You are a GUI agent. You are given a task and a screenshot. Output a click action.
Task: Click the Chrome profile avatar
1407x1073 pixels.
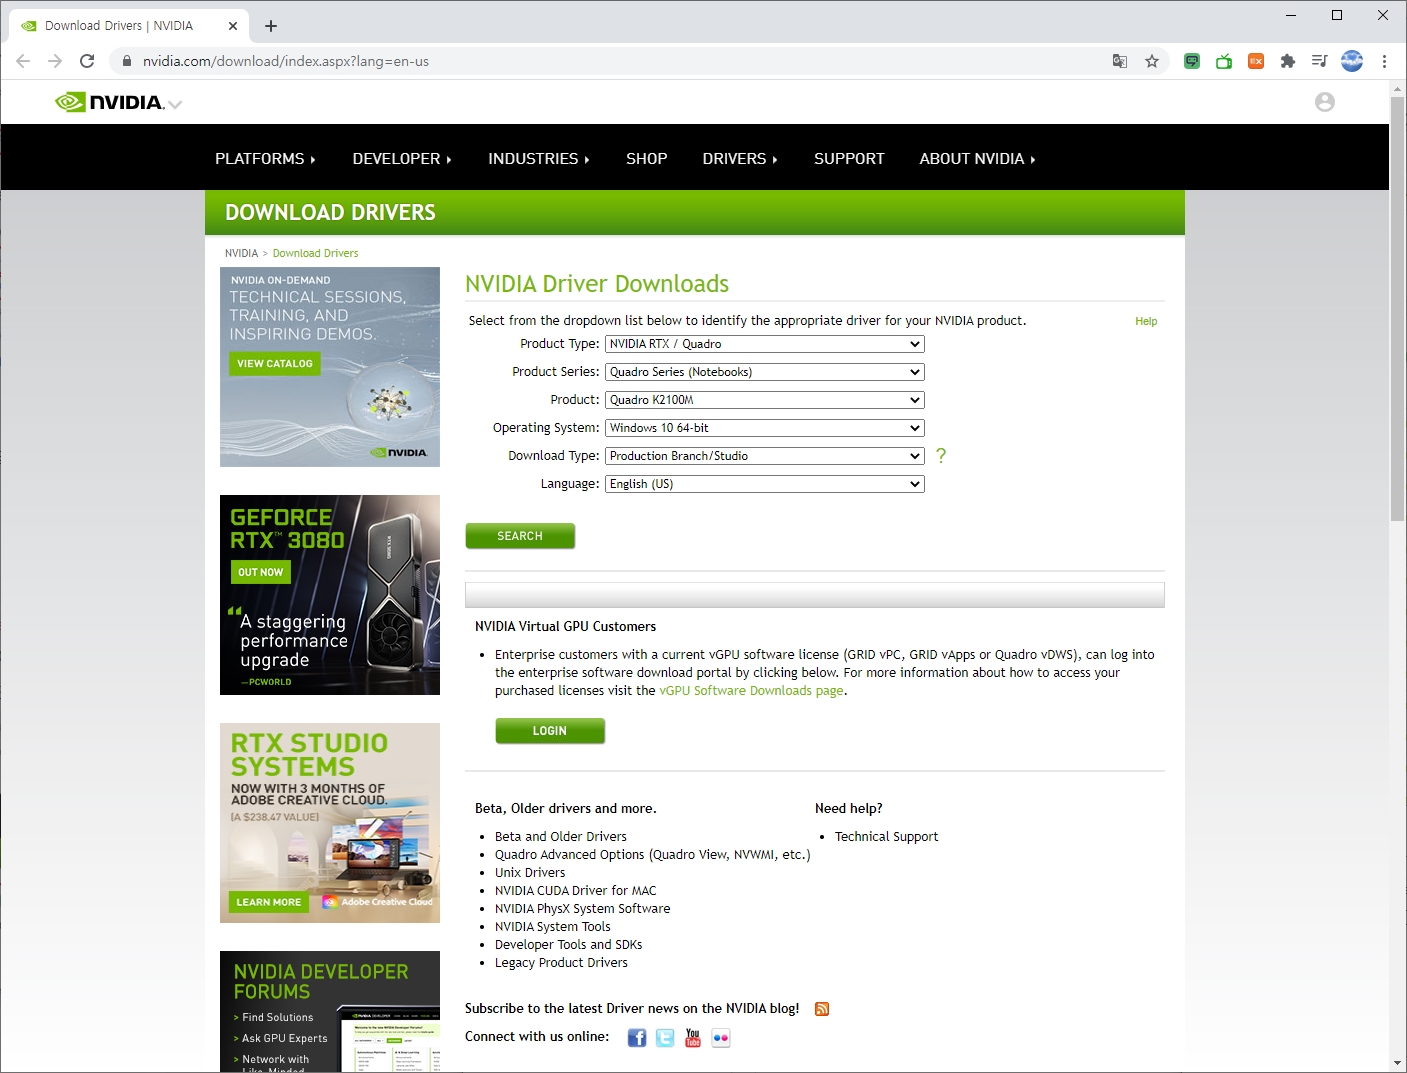pos(1352,61)
